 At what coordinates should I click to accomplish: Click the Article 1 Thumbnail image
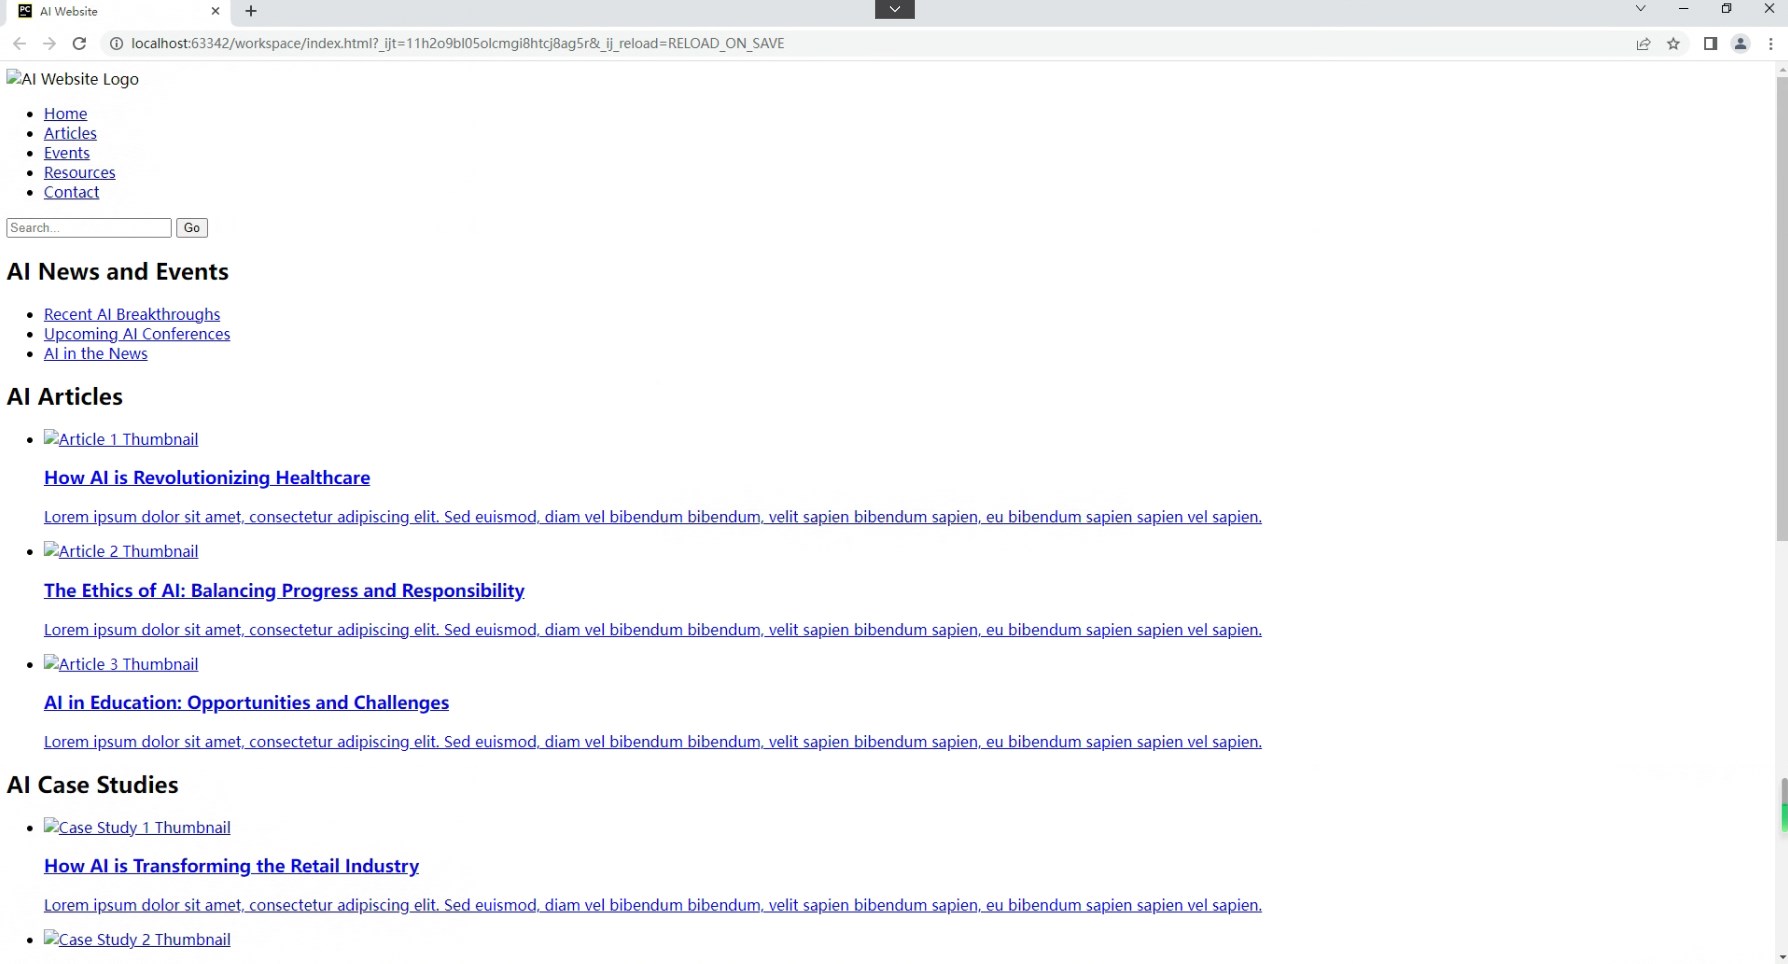tap(121, 439)
